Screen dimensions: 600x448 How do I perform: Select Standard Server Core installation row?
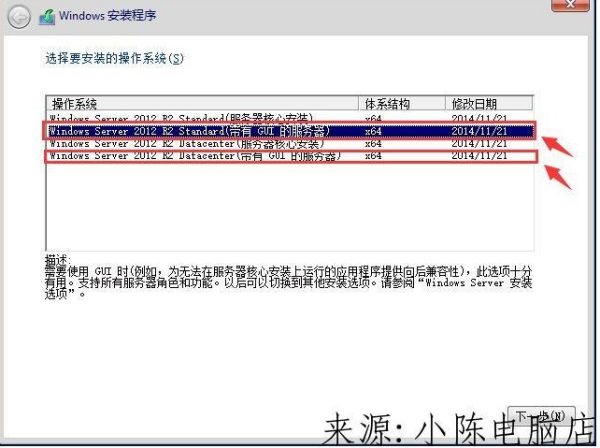point(290,118)
